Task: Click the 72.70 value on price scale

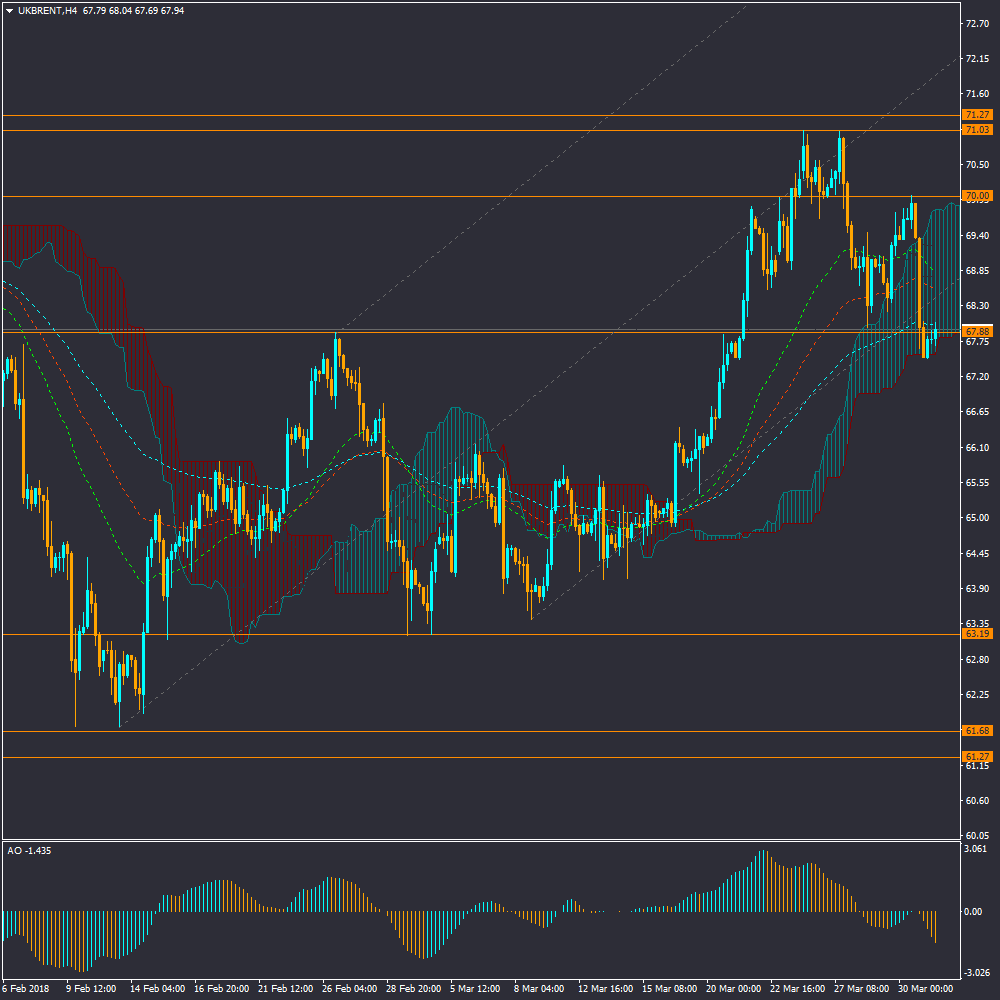Action: (978, 23)
